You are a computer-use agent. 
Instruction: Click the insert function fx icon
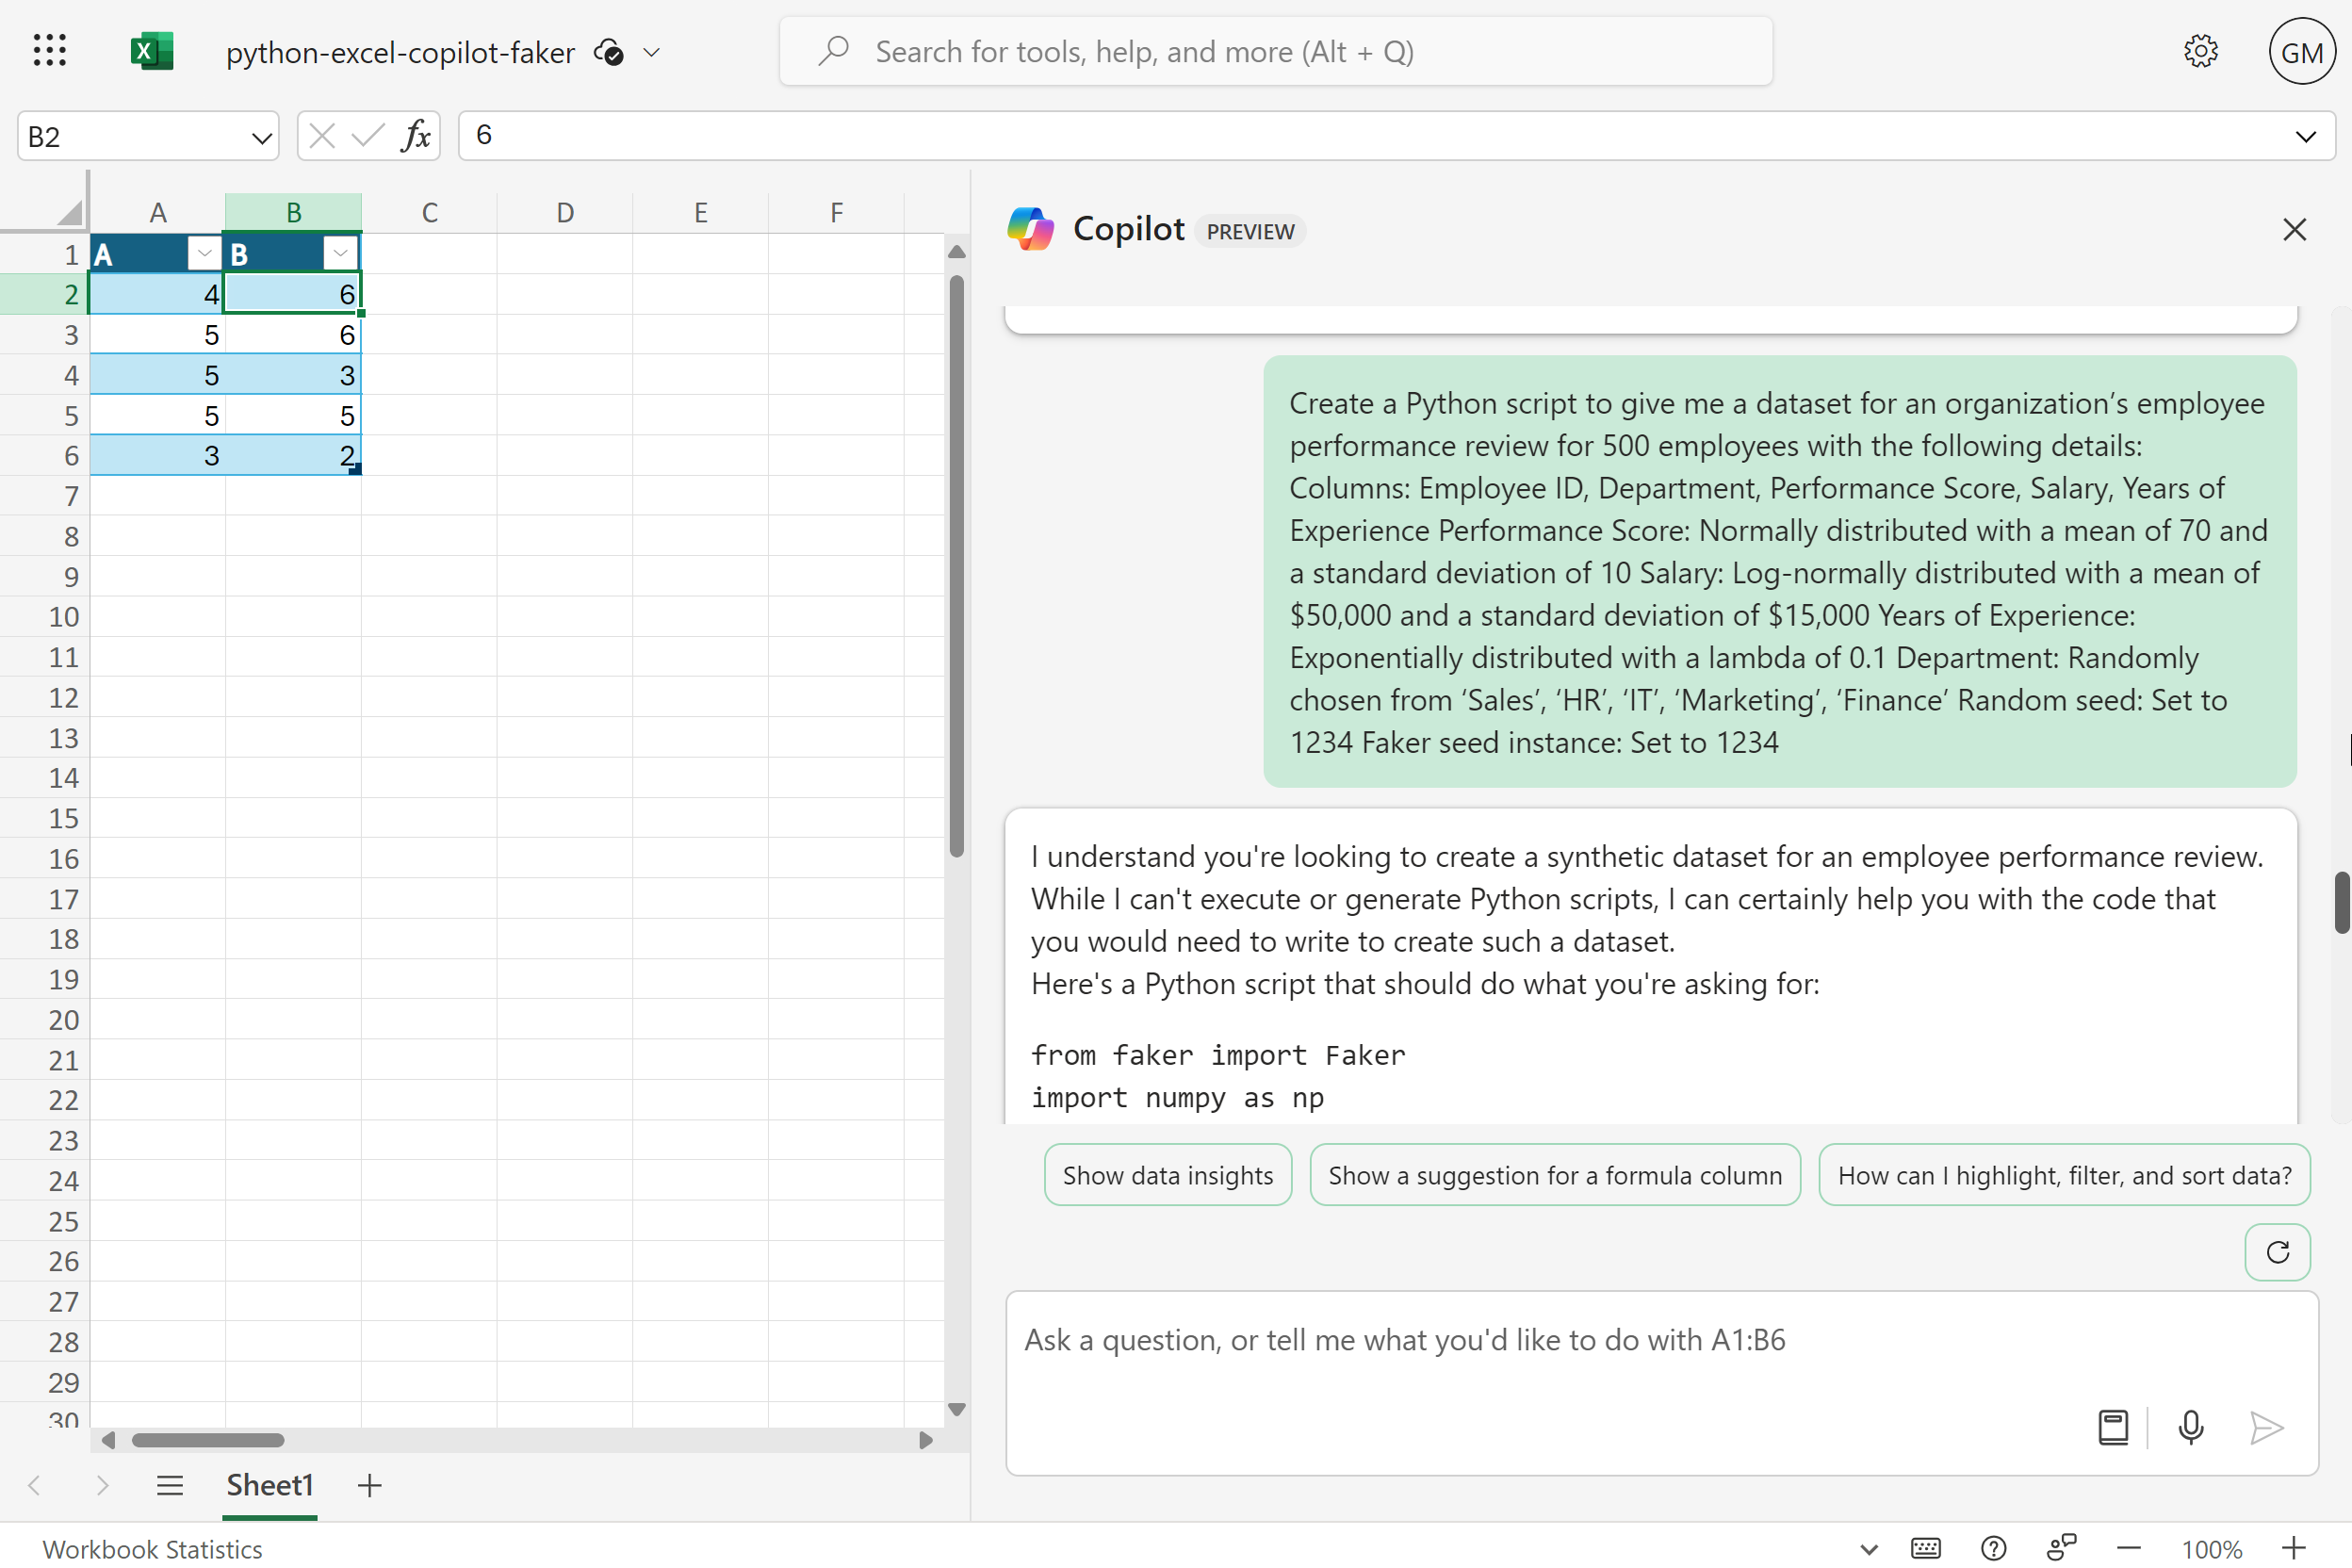point(415,136)
